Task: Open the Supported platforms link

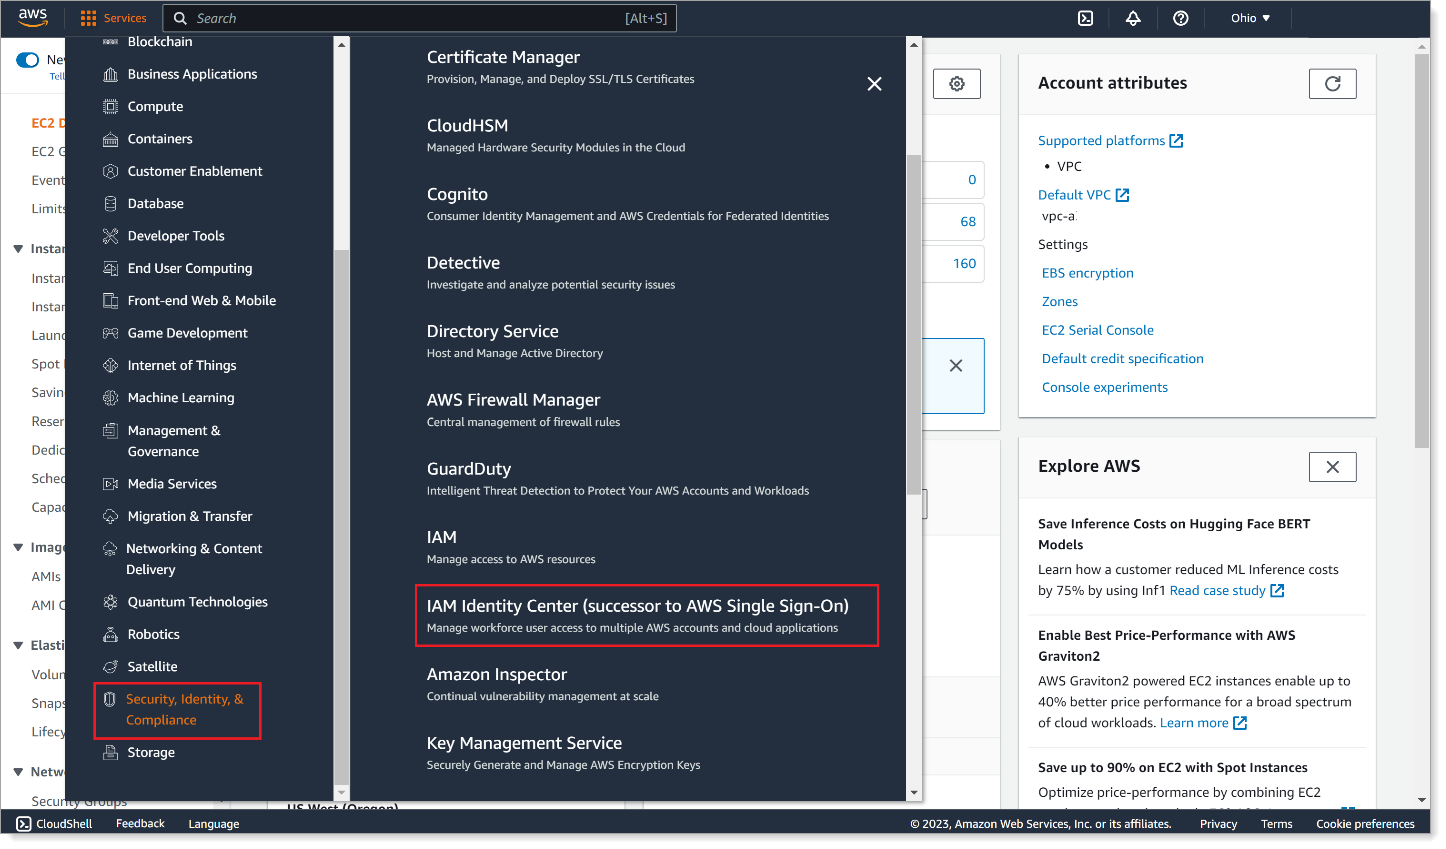Action: click(x=1110, y=141)
